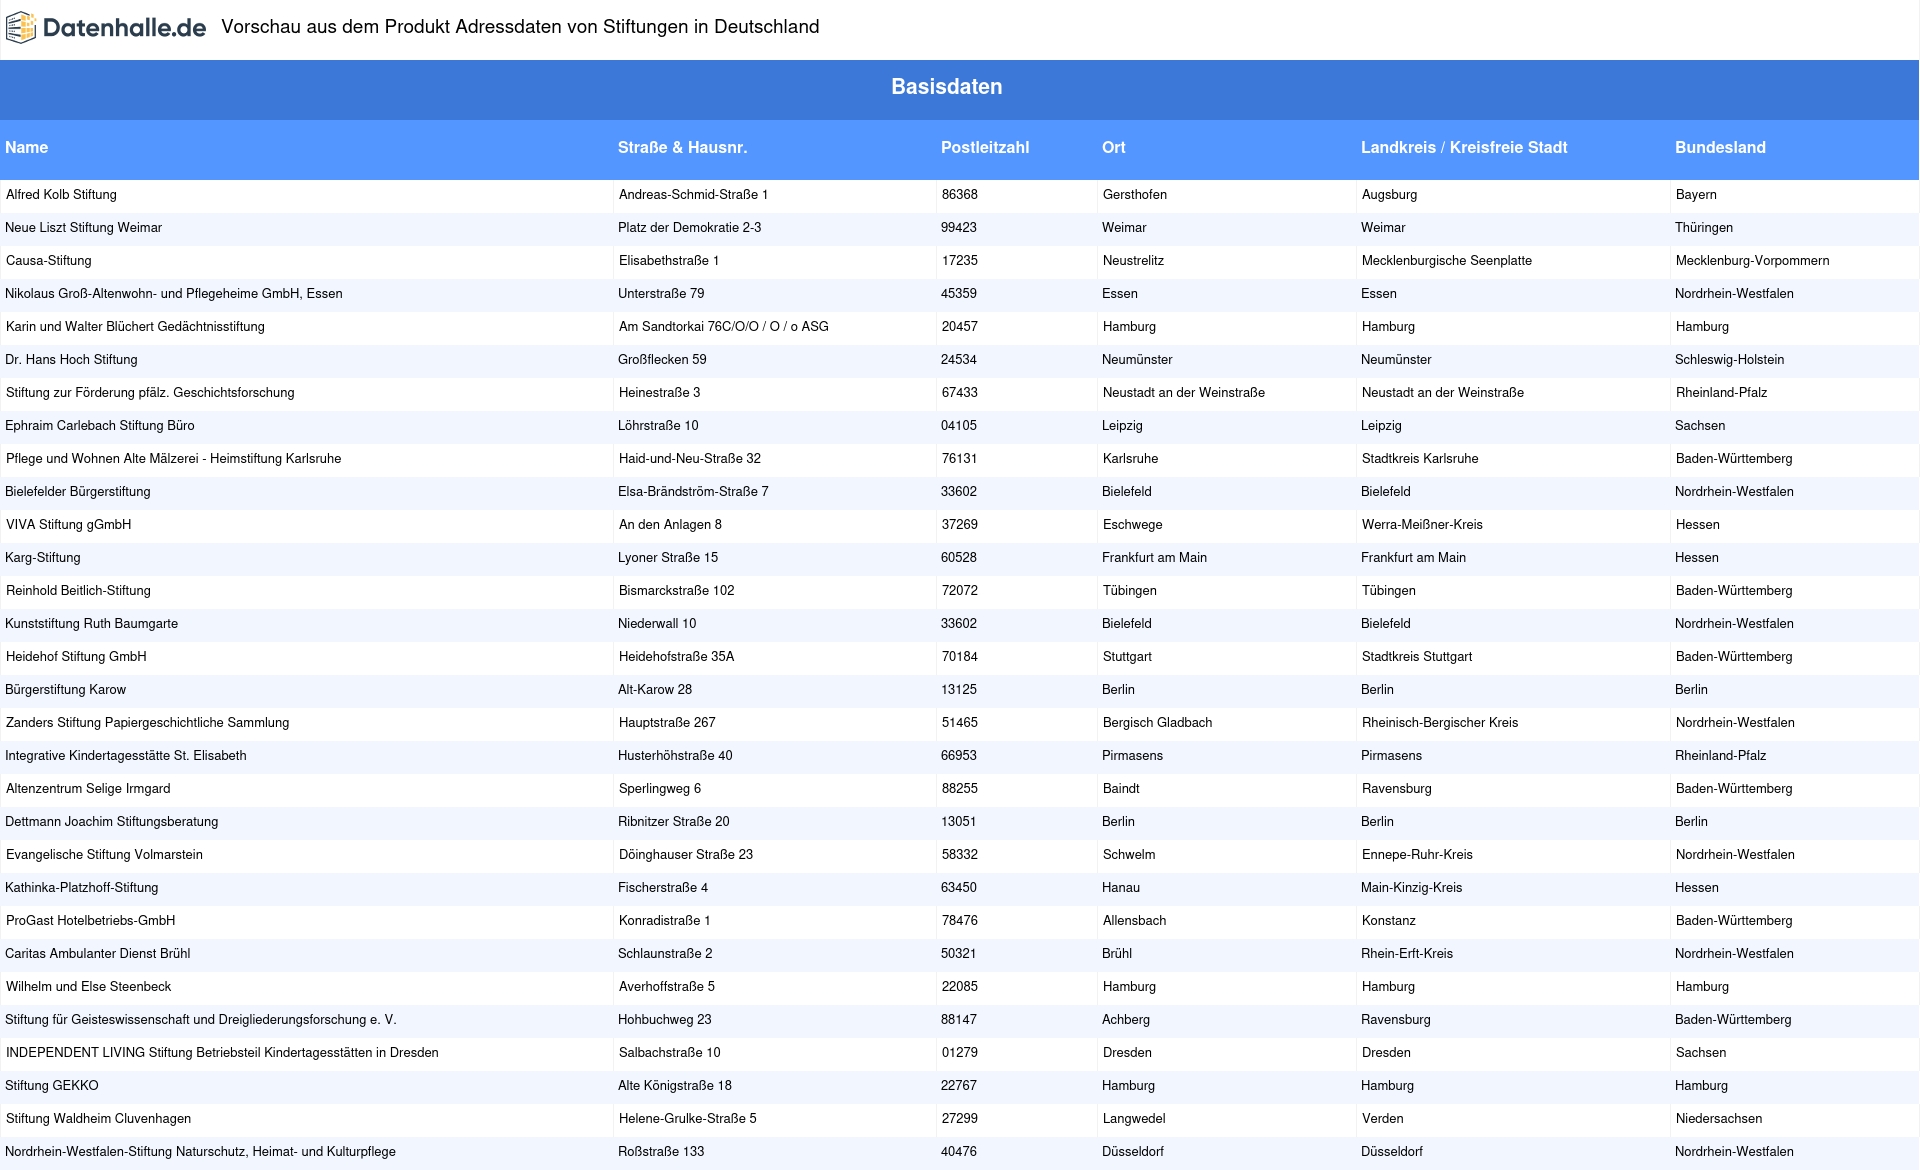Click district Mecklenburgische Seenplatte
1920x1170 pixels.
pos(1447,261)
